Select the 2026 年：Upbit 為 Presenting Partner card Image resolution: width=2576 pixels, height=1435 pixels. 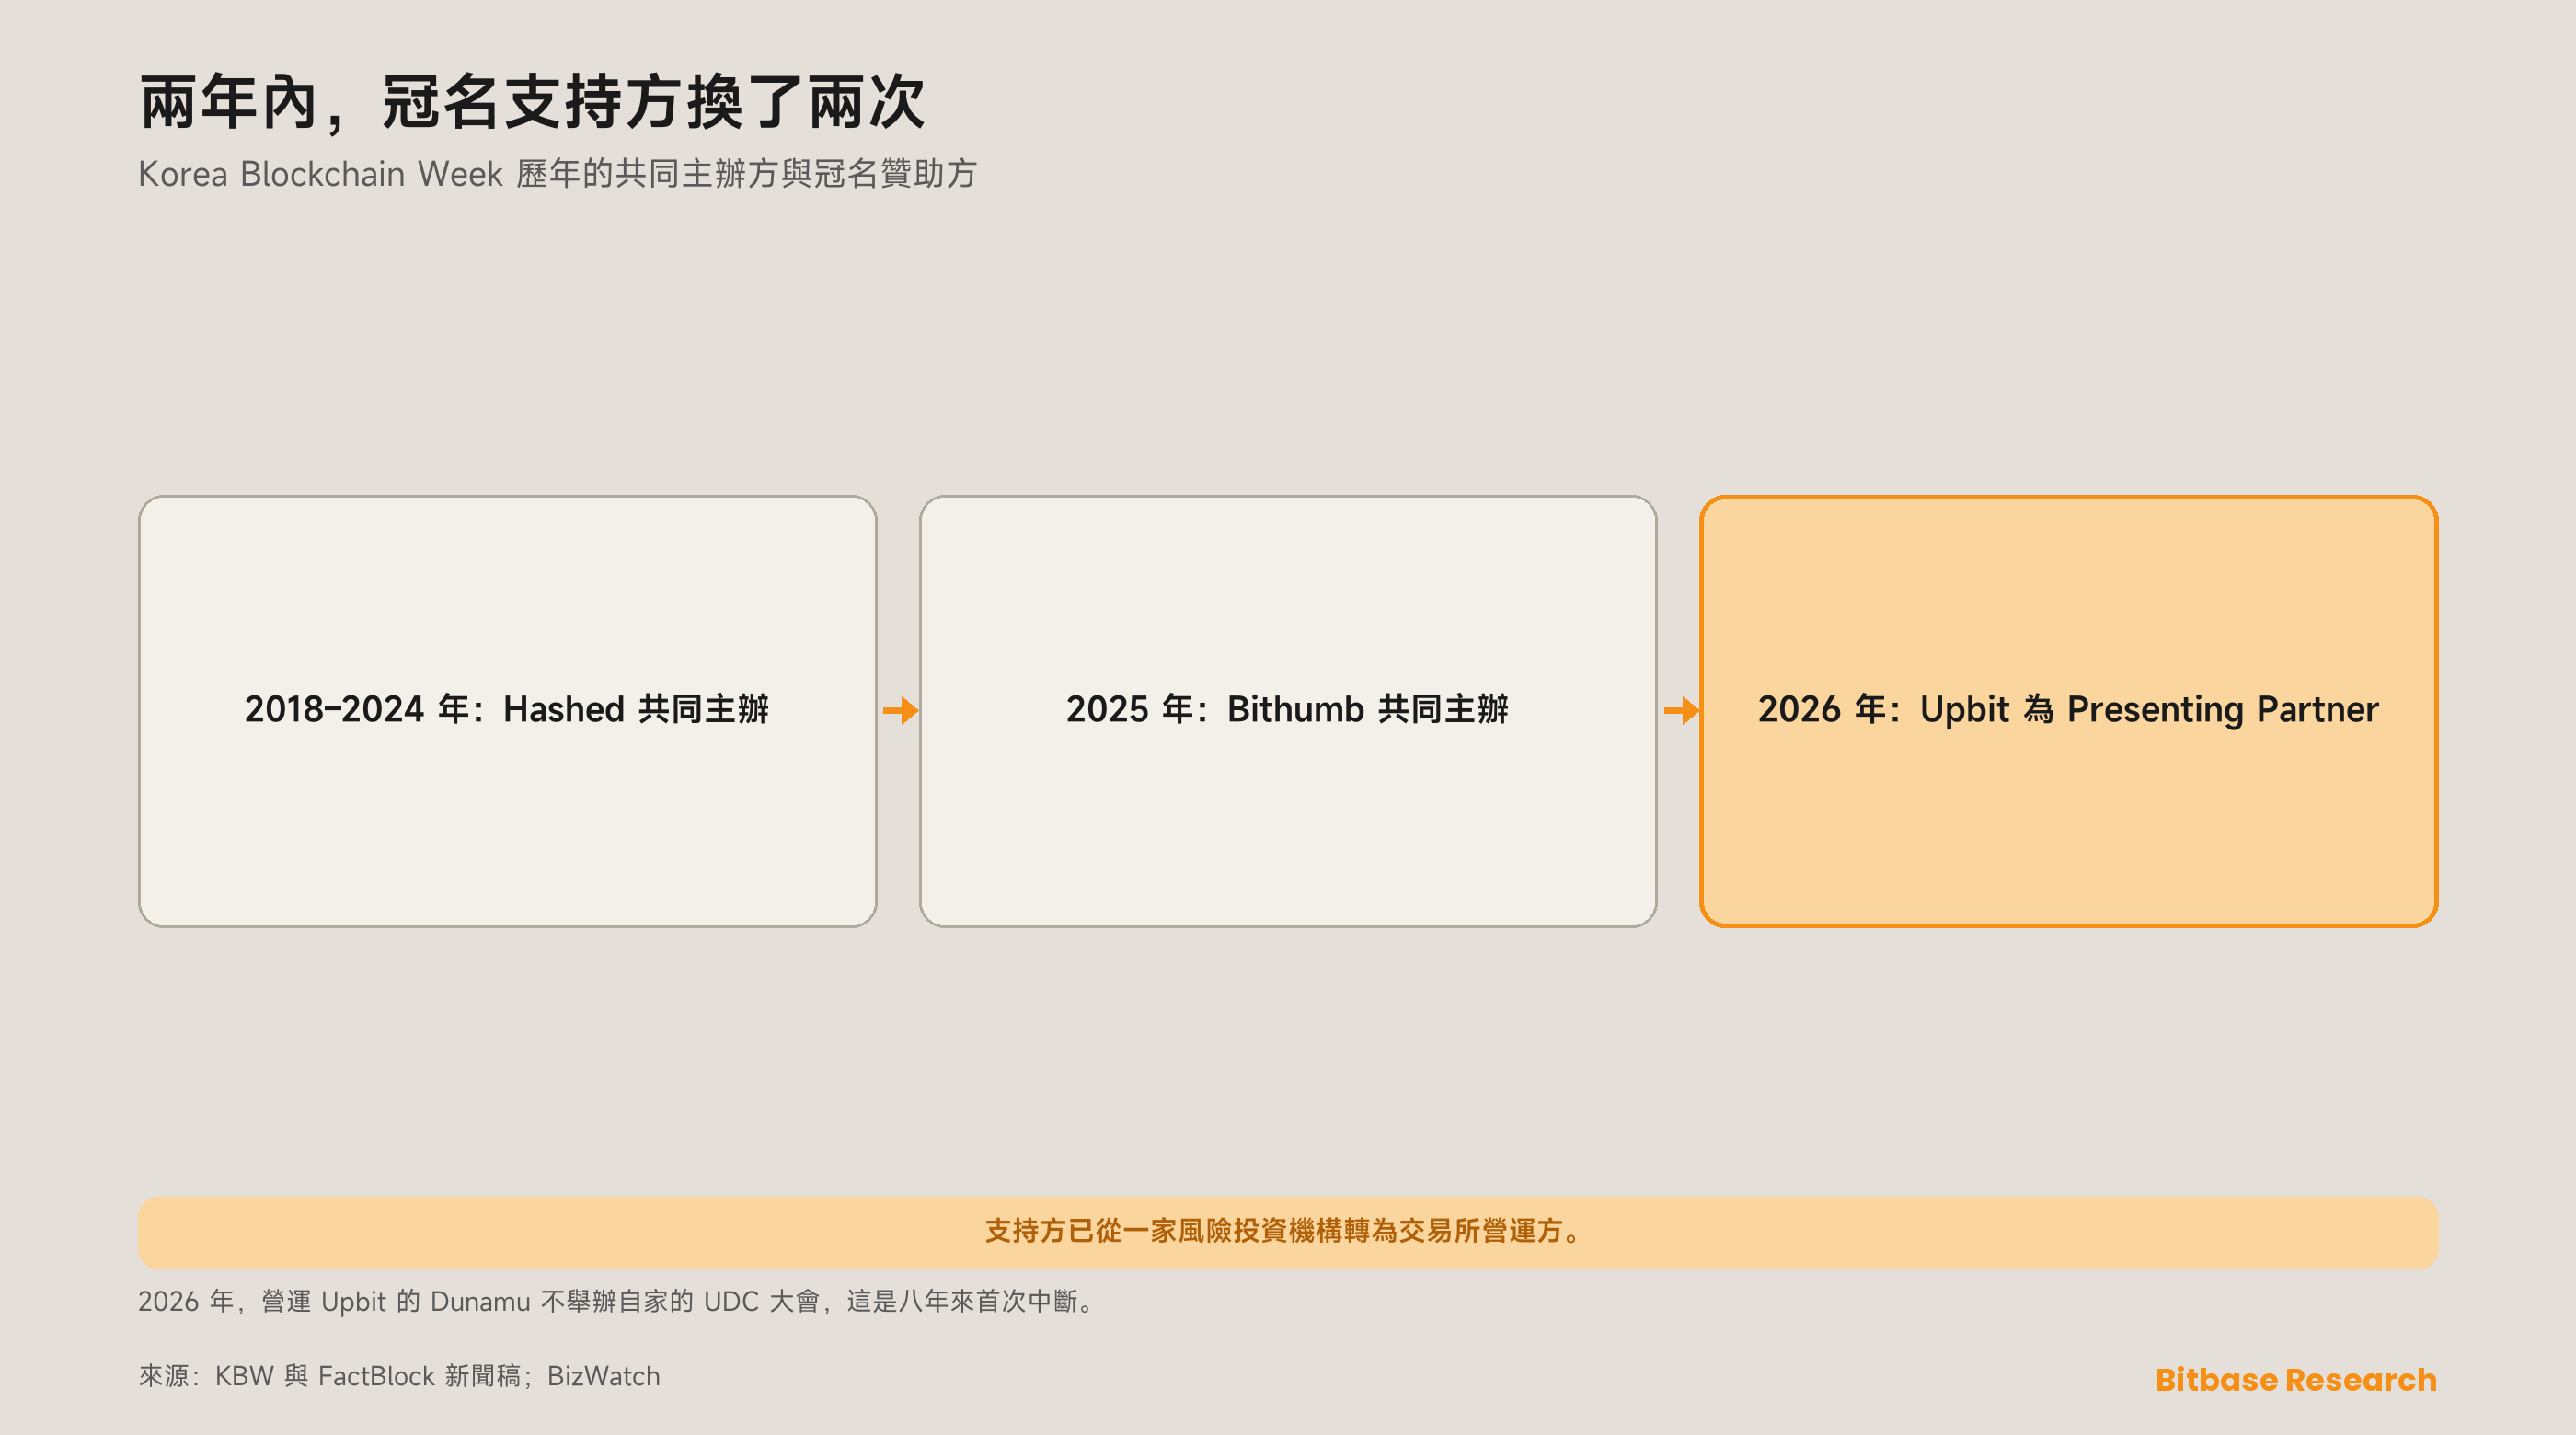2068,711
